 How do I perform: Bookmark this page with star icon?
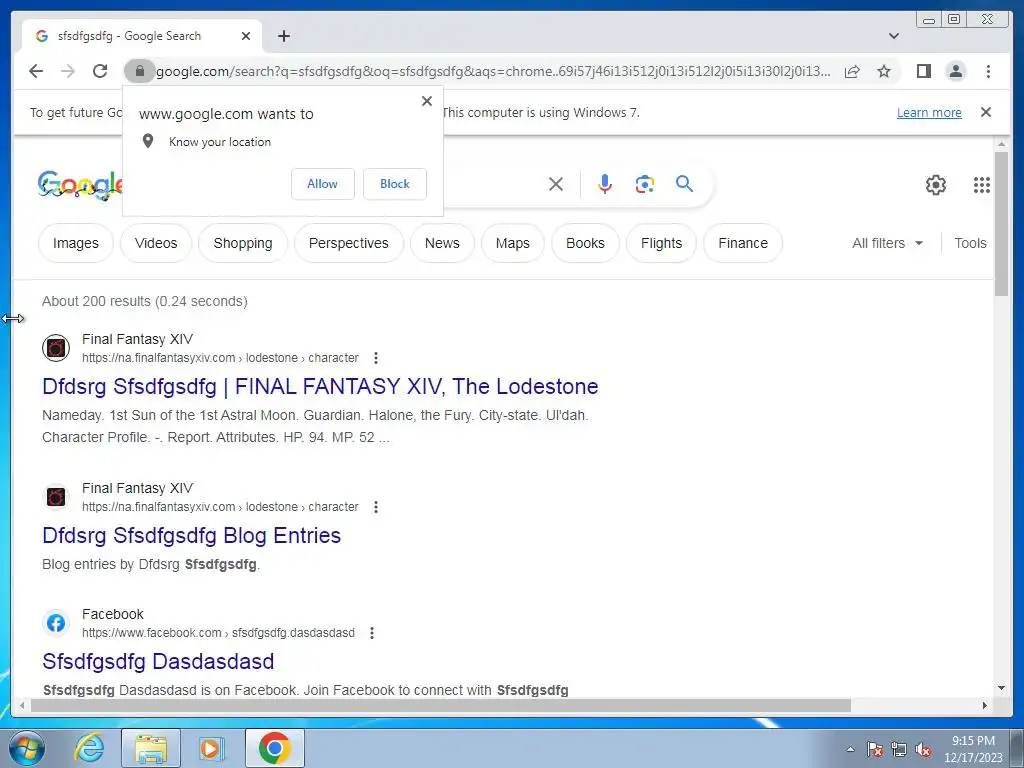[x=884, y=71]
